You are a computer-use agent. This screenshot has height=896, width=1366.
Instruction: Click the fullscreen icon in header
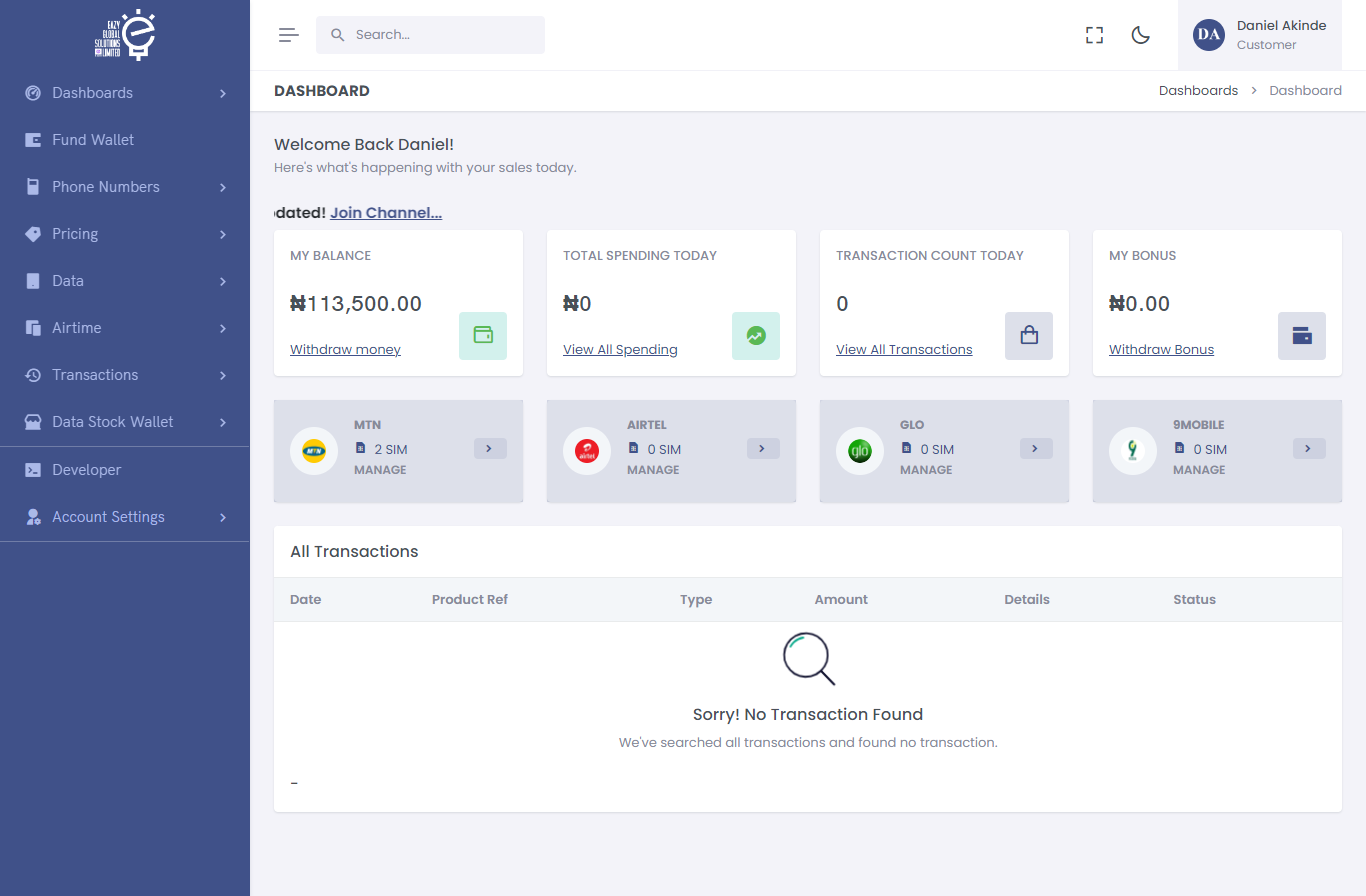pos(1094,35)
